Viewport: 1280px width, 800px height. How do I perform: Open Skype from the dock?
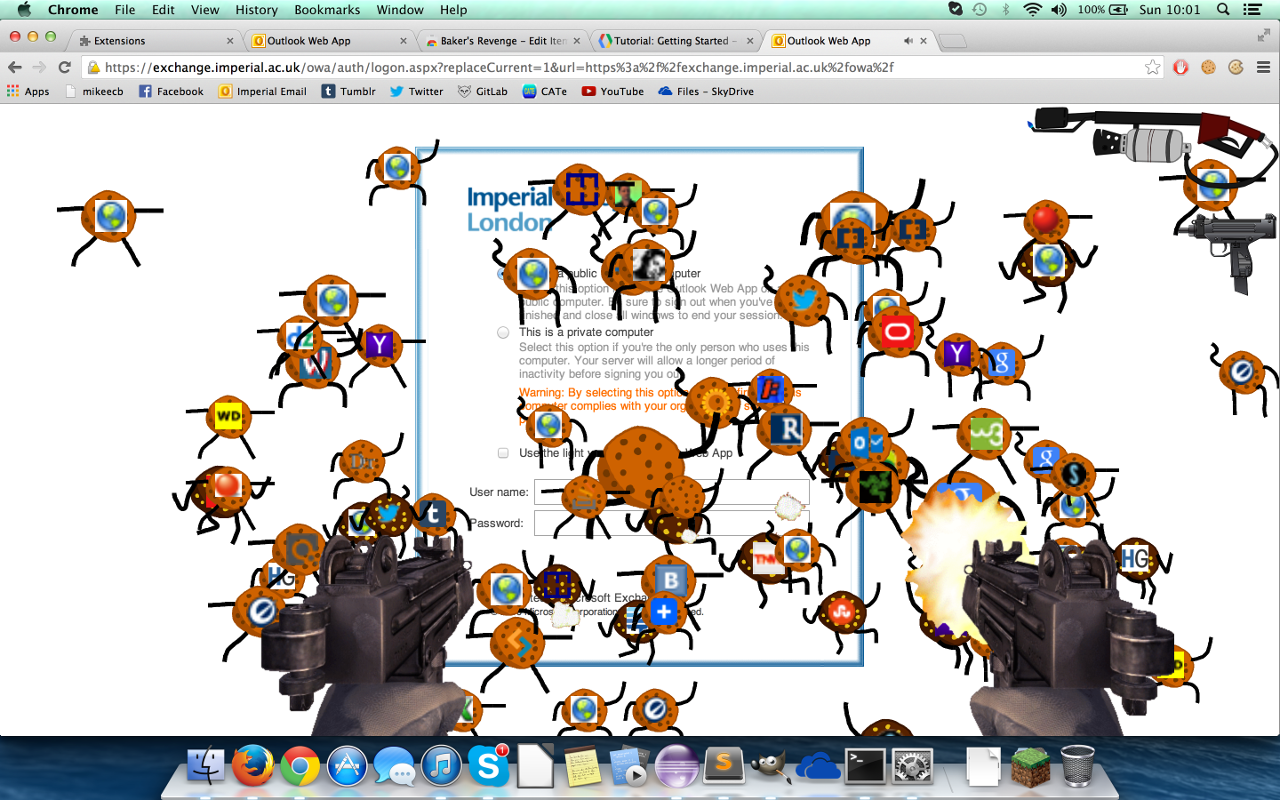click(x=488, y=766)
